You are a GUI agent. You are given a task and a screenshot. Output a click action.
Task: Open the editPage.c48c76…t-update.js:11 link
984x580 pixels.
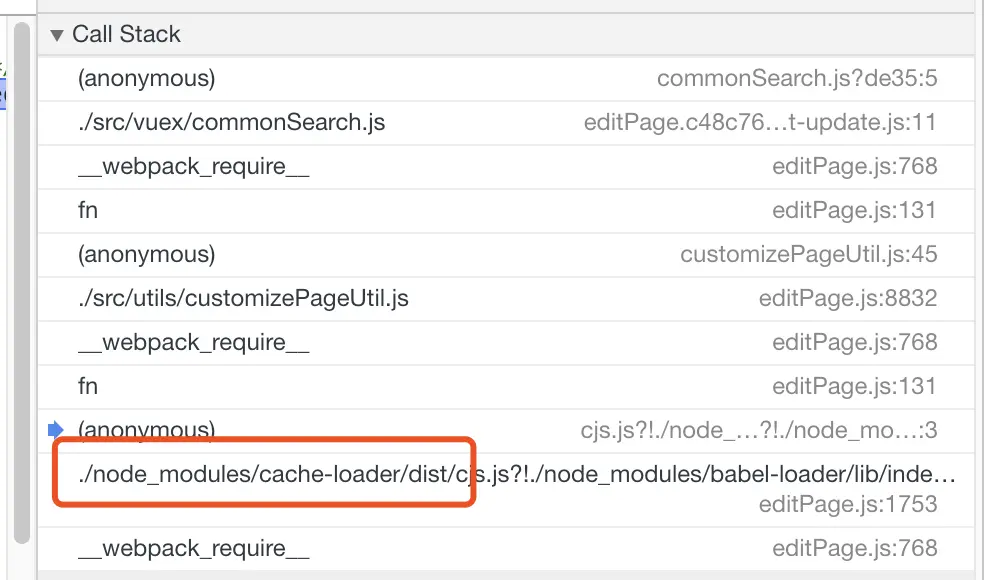[760, 123]
